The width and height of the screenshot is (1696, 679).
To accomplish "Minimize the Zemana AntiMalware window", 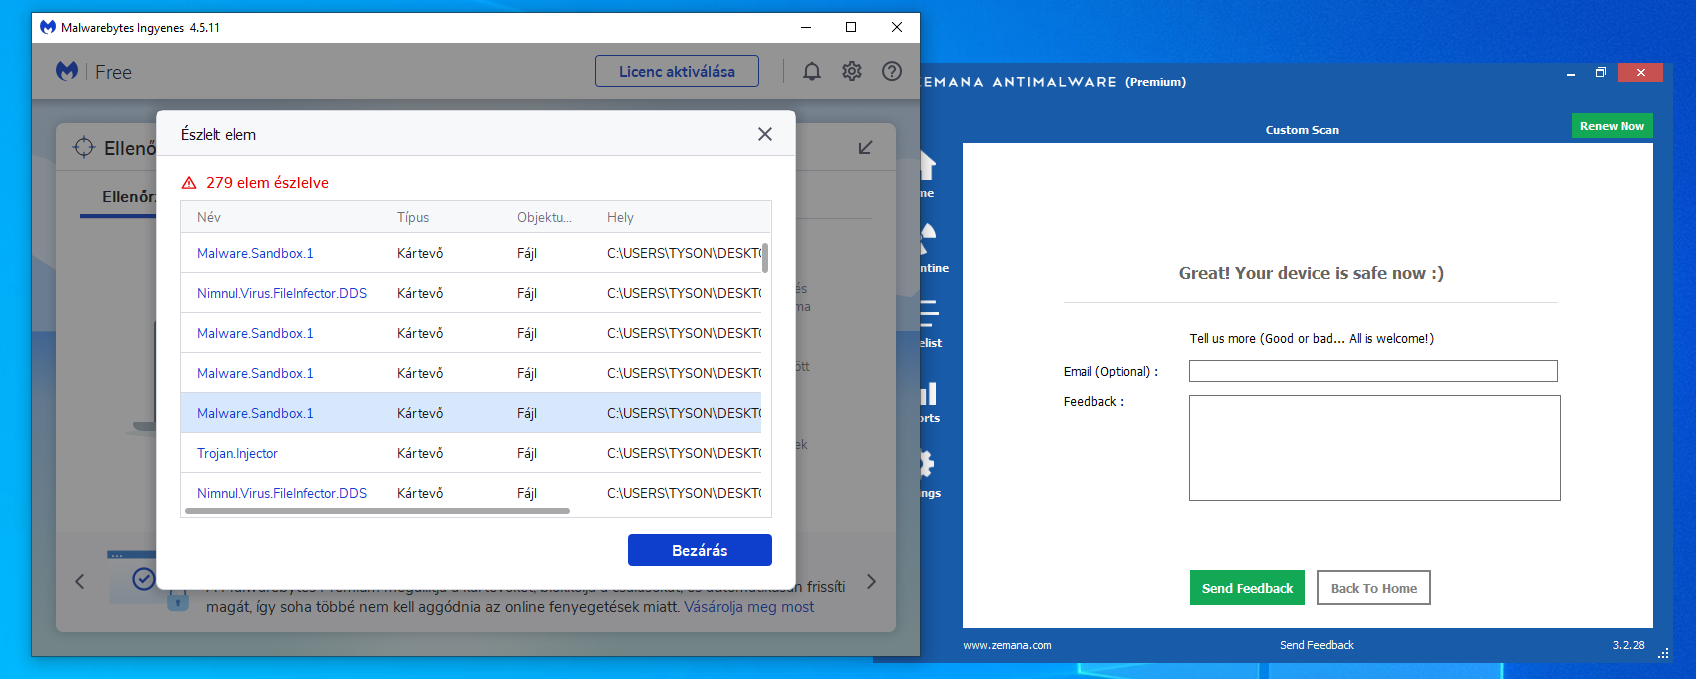I will [x=1571, y=73].
